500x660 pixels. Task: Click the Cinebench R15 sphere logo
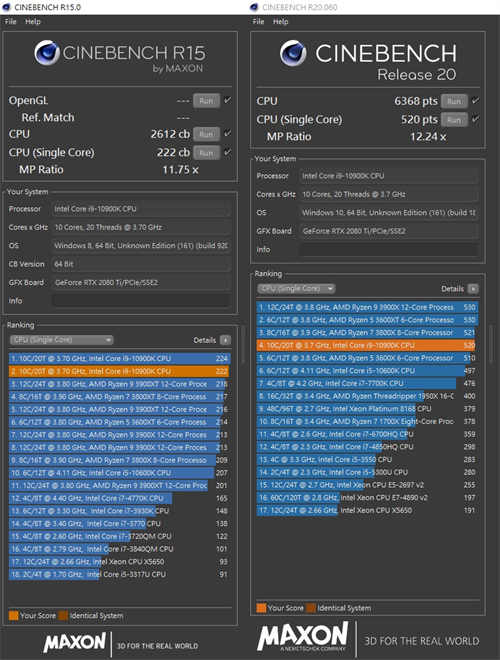coord(47,53)
